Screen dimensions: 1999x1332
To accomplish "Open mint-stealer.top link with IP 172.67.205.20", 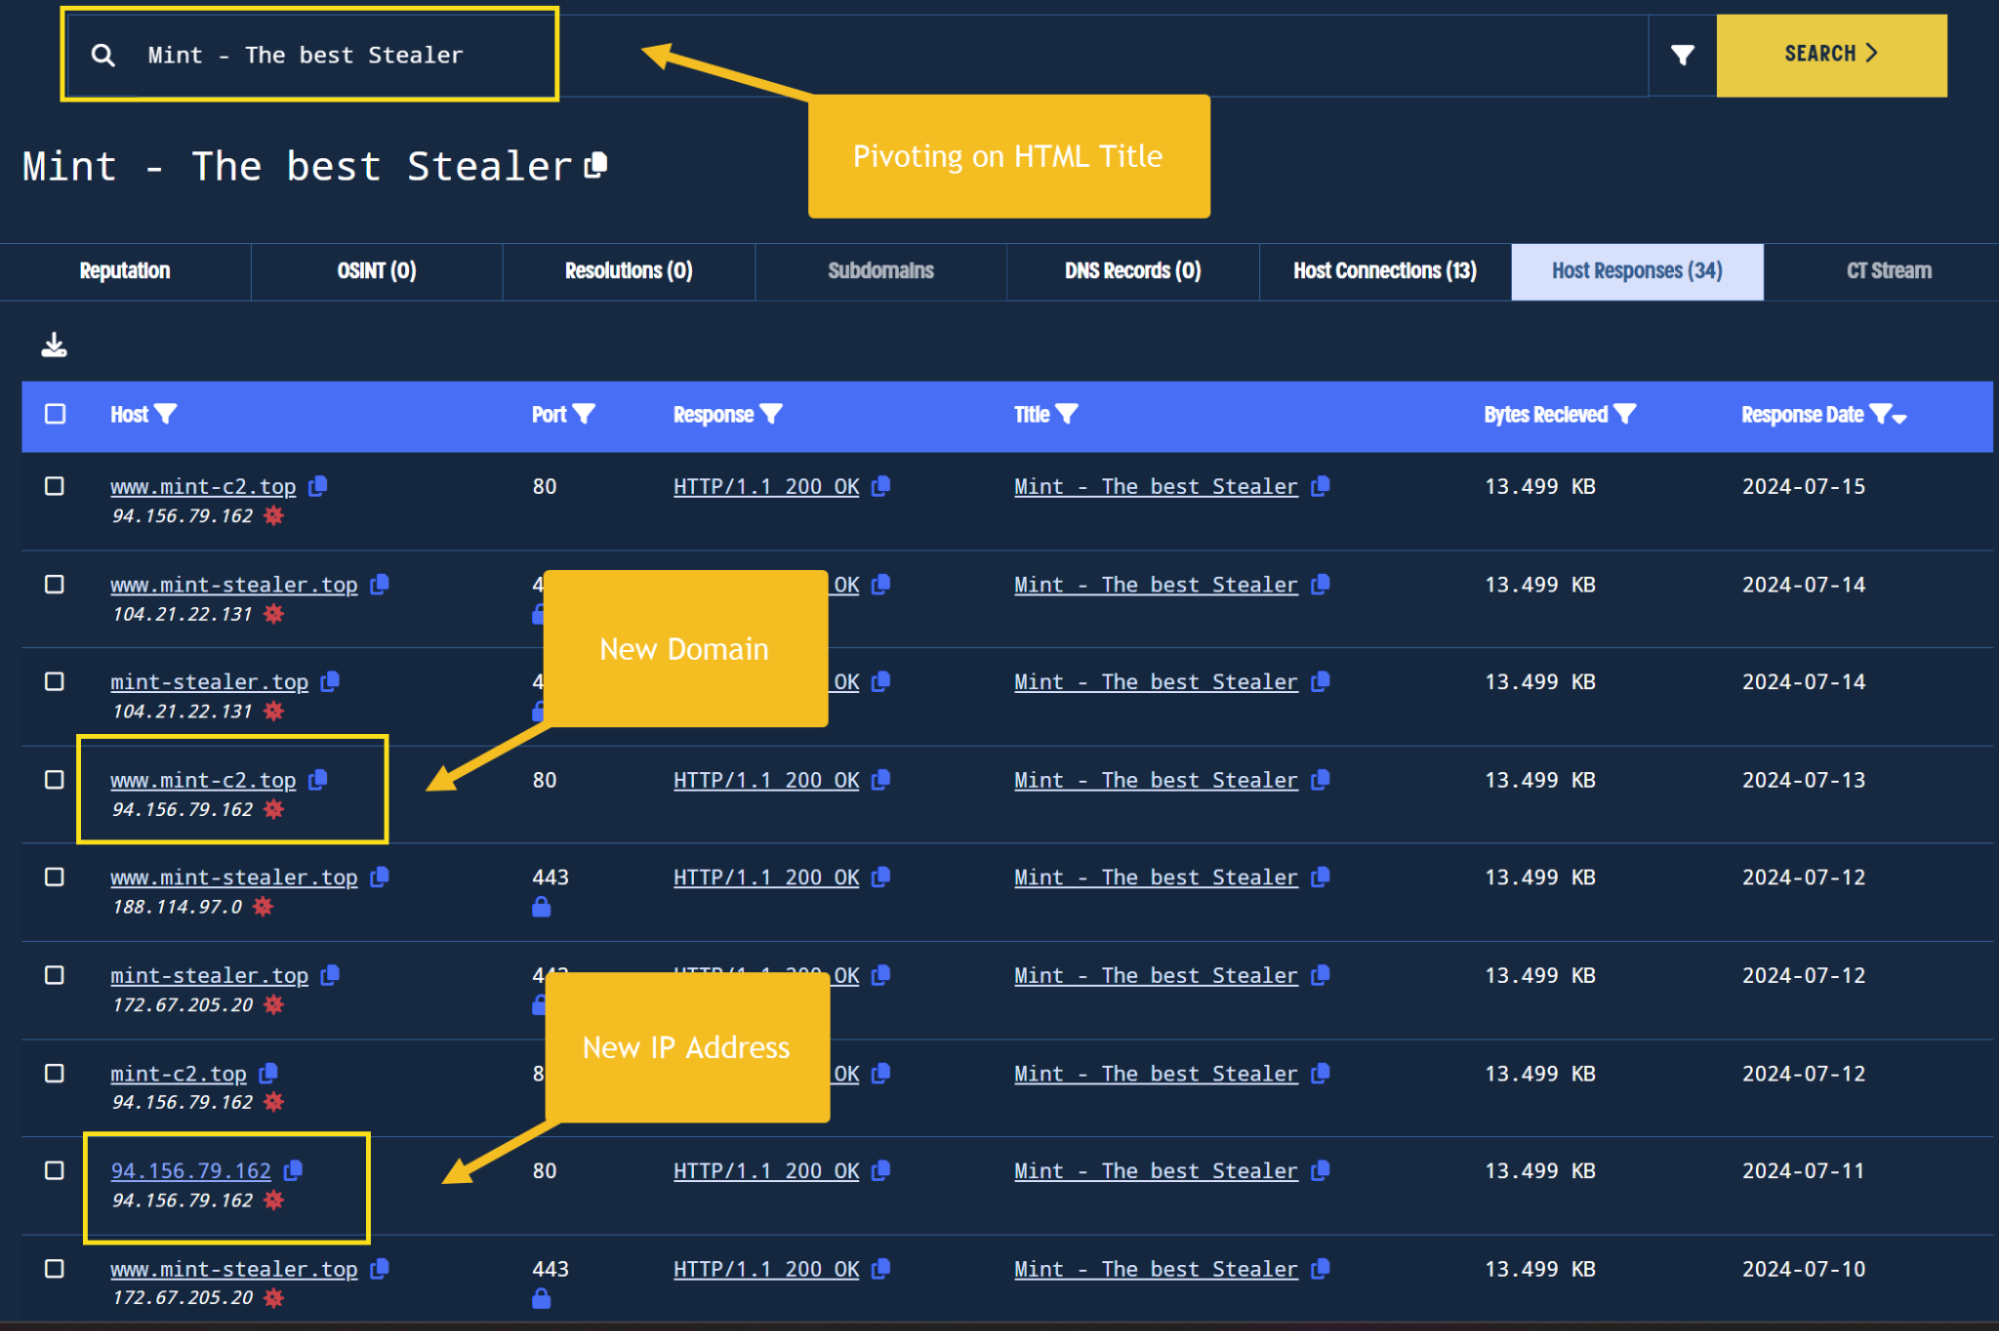I will (209, 975).
